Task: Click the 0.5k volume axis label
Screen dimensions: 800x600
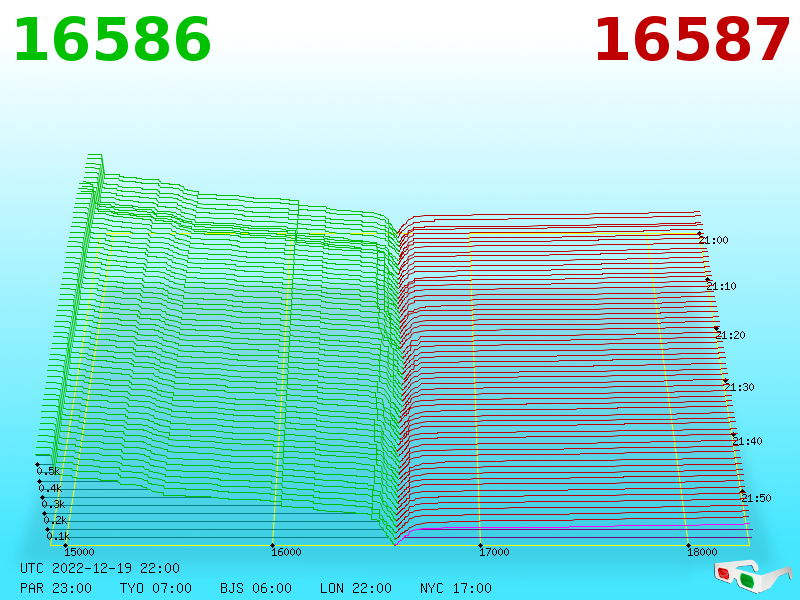Action: point(48,471)
